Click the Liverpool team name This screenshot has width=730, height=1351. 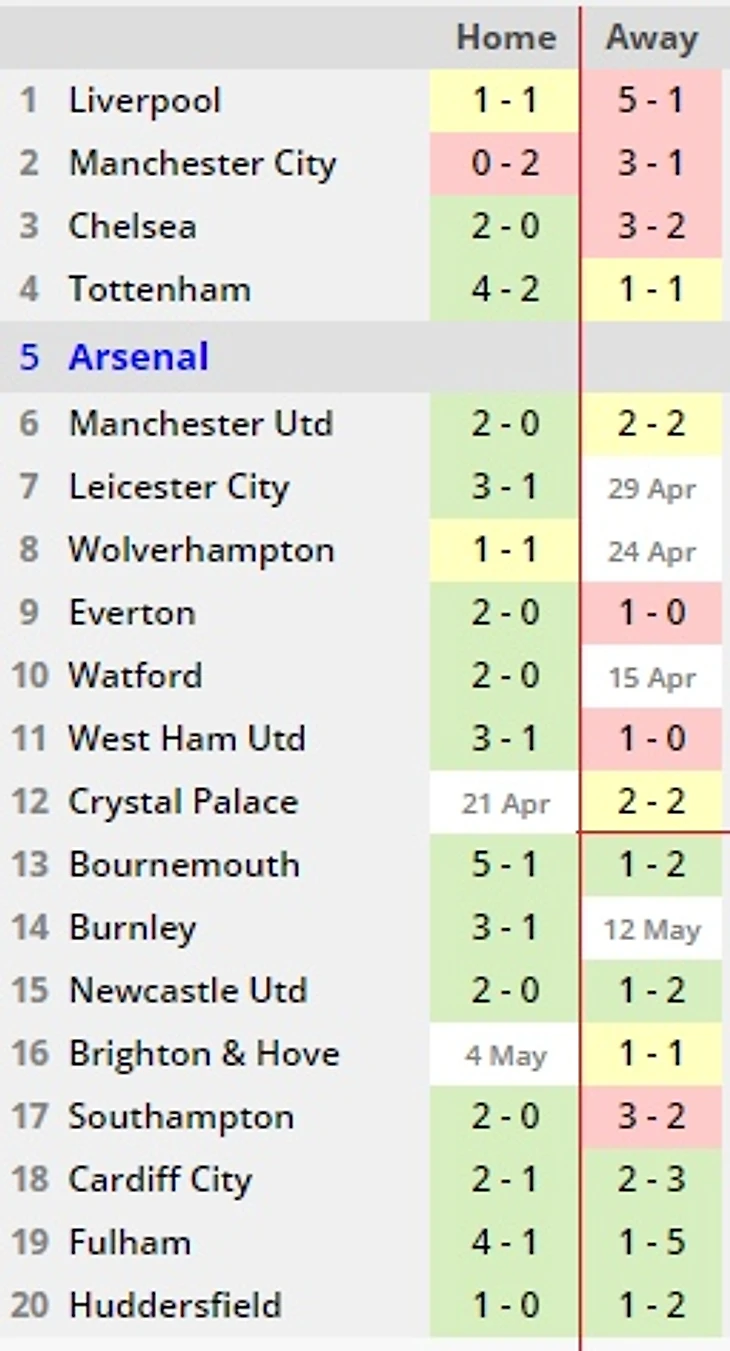144,101
